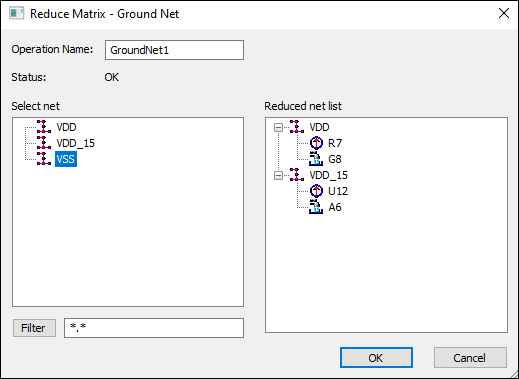Click the VDD net icon in Select net
519x379 pixels.
coord(44,127)
